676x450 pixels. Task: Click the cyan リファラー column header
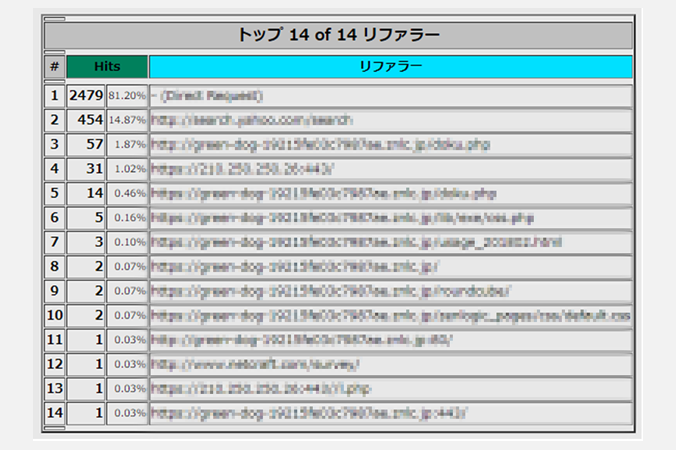[x=390, y=67]
